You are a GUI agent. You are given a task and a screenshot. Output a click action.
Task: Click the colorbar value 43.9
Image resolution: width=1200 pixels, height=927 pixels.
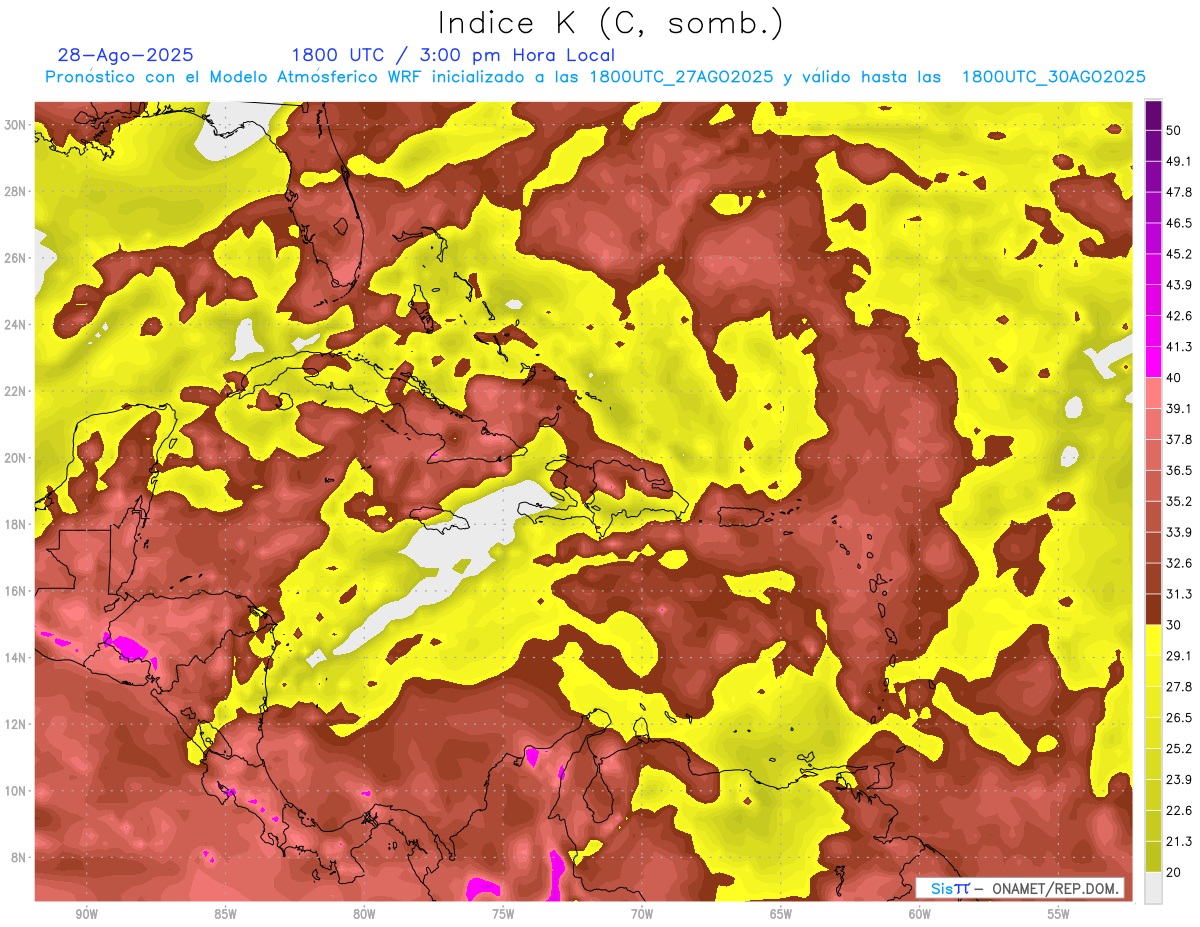(1179, 284)
